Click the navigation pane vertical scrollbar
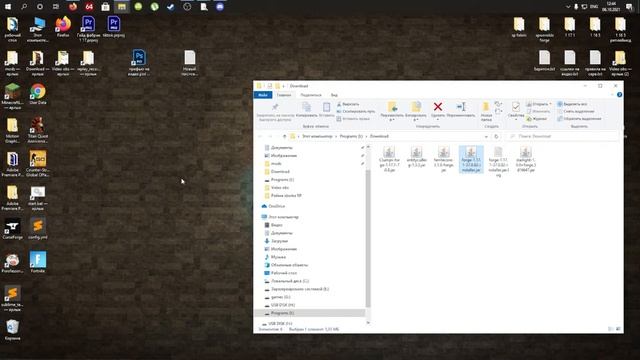 tap(368, 238)
